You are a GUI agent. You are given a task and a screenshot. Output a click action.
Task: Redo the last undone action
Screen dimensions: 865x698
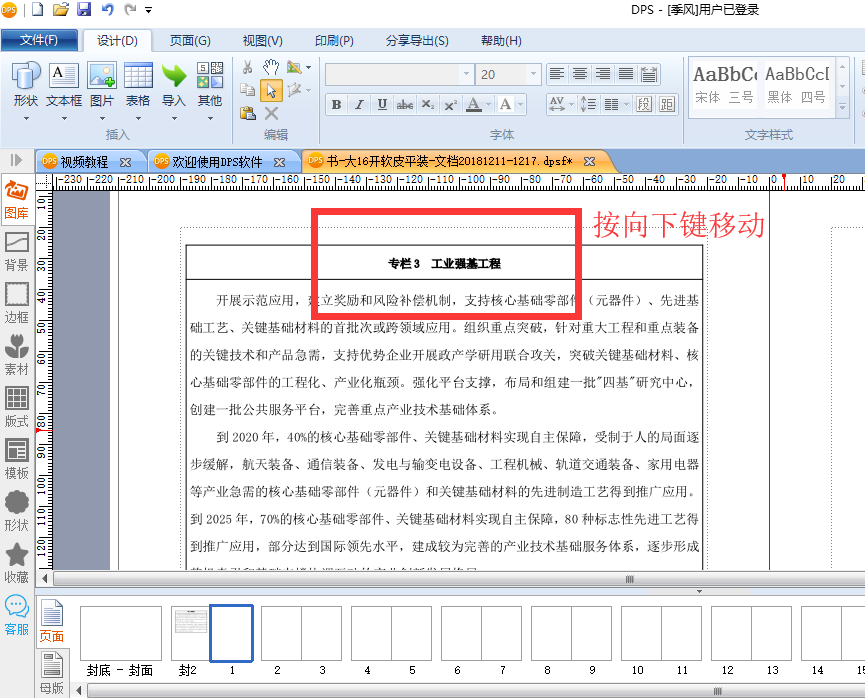[x=130, y=9]
